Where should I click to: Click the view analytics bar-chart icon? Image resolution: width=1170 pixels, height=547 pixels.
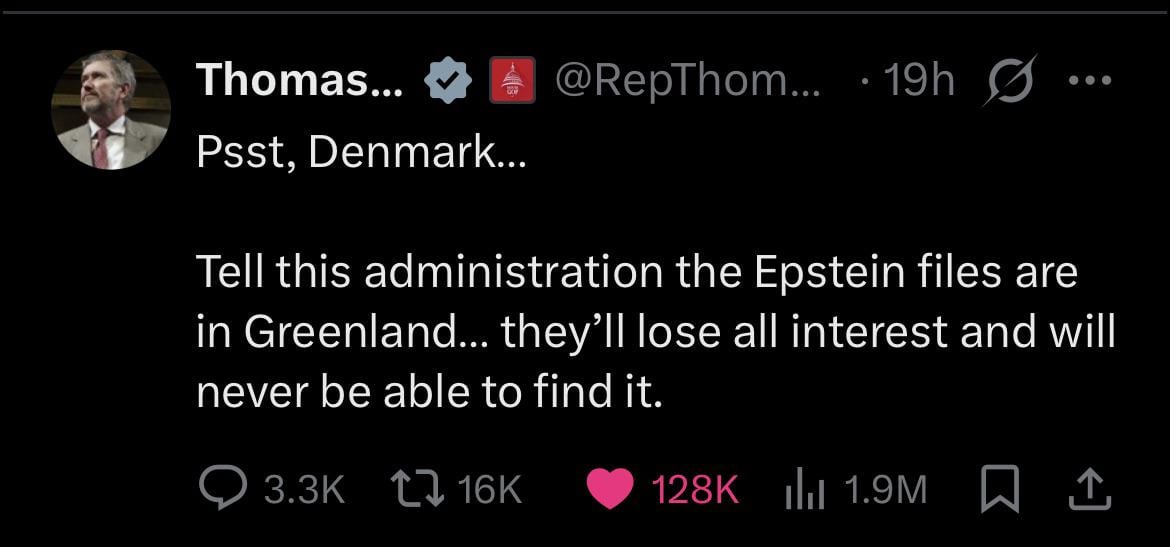[803, 488]
